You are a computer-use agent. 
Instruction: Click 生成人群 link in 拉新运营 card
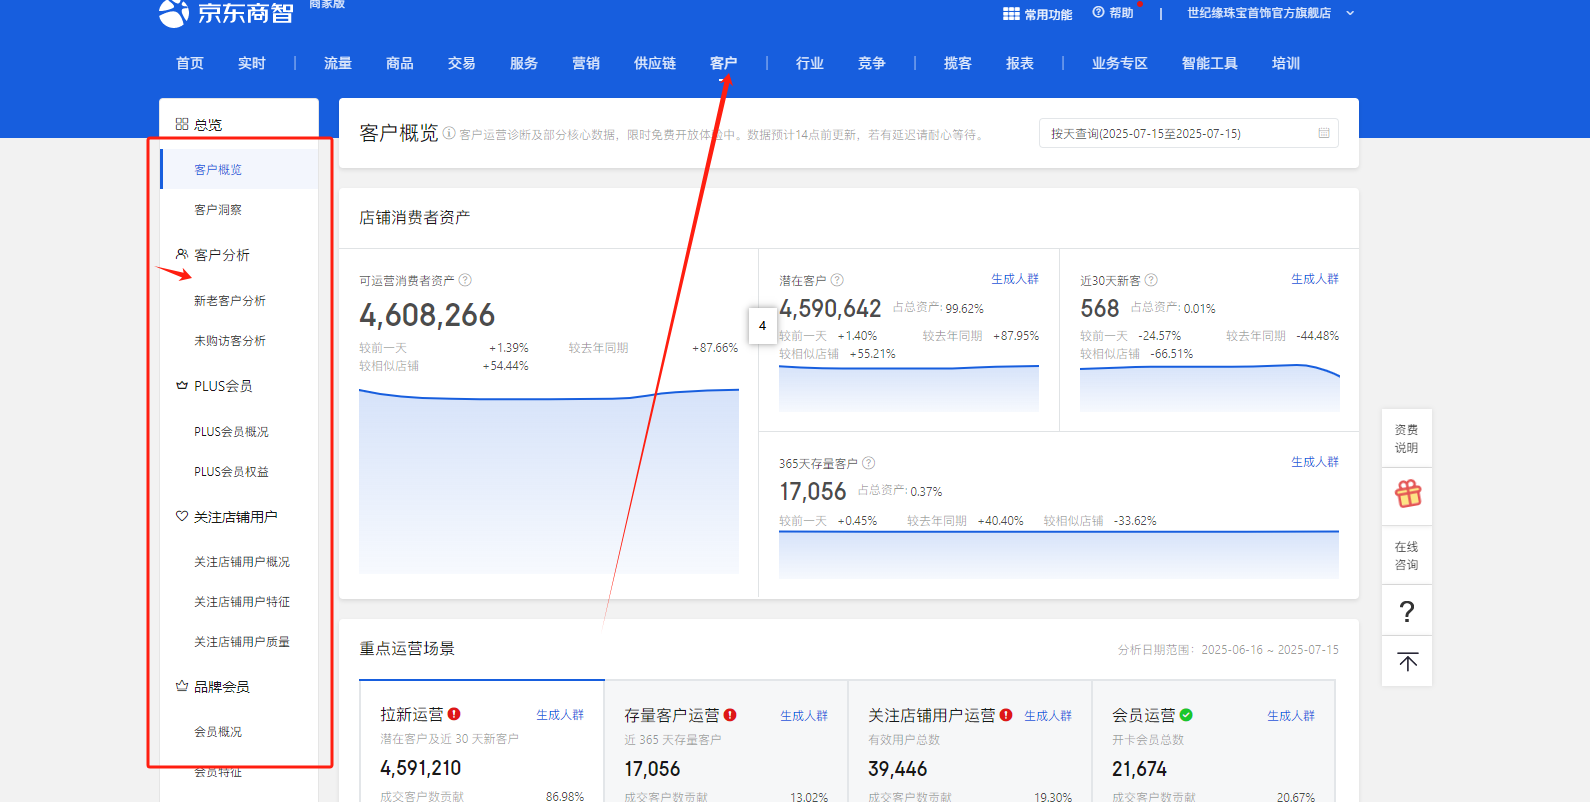559,715
